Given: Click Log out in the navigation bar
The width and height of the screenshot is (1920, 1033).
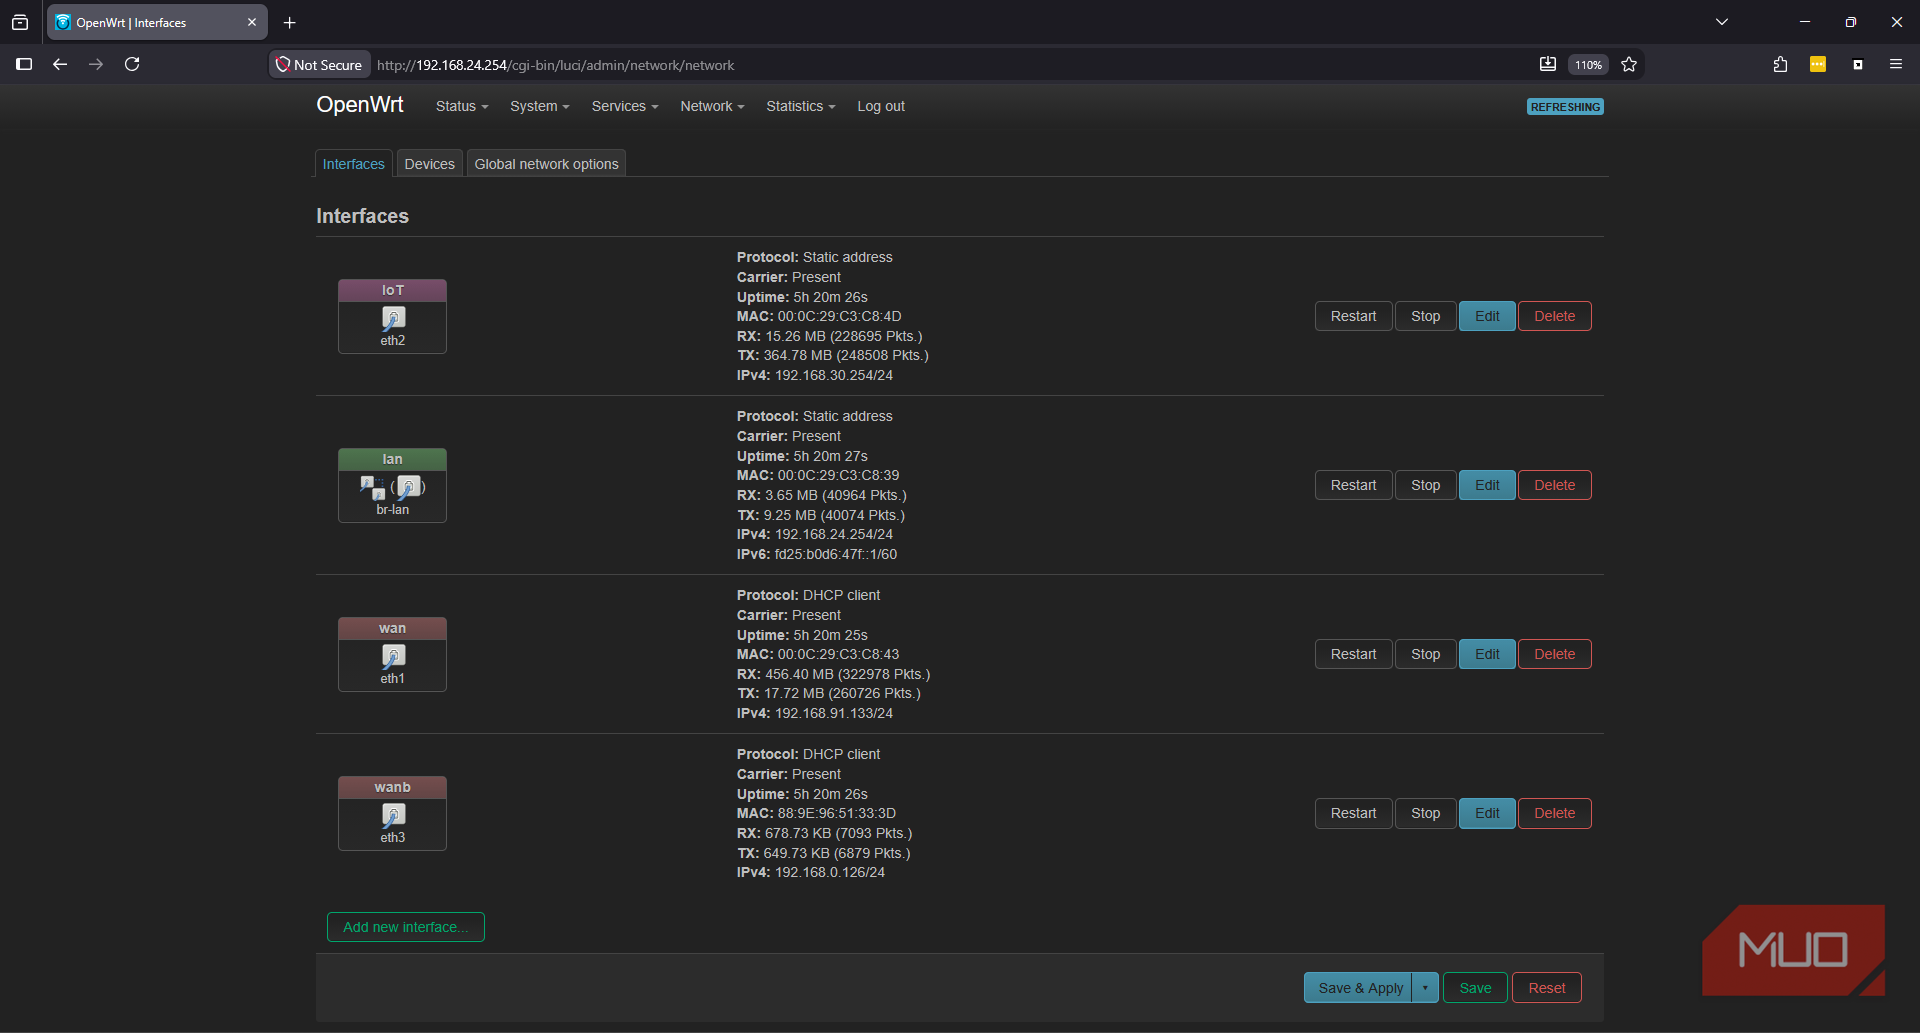Looking at the screenshot, I should click(881, 106).
